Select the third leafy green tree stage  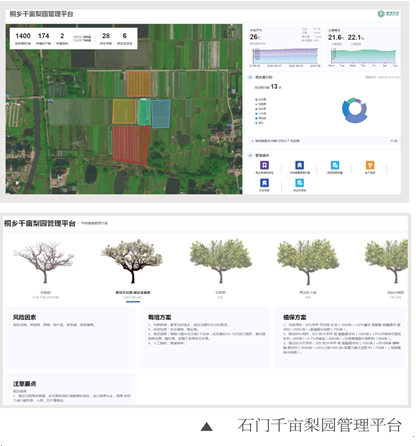pyautogui.click(x=221, y=261)
